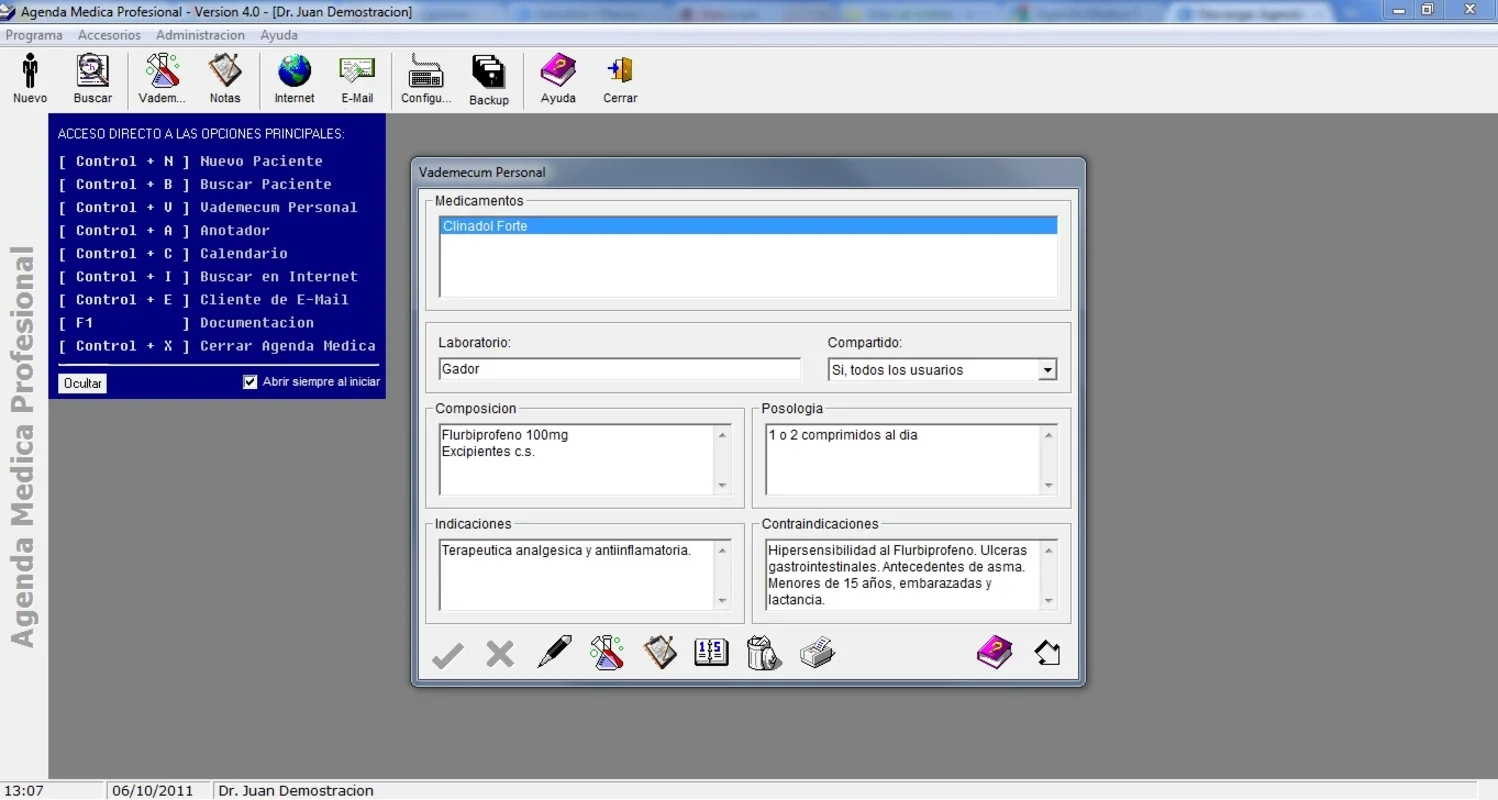Screen dimensions: 1498x800
Task: Click Composicion scrollbar down arrow
Action: [722, 486]
